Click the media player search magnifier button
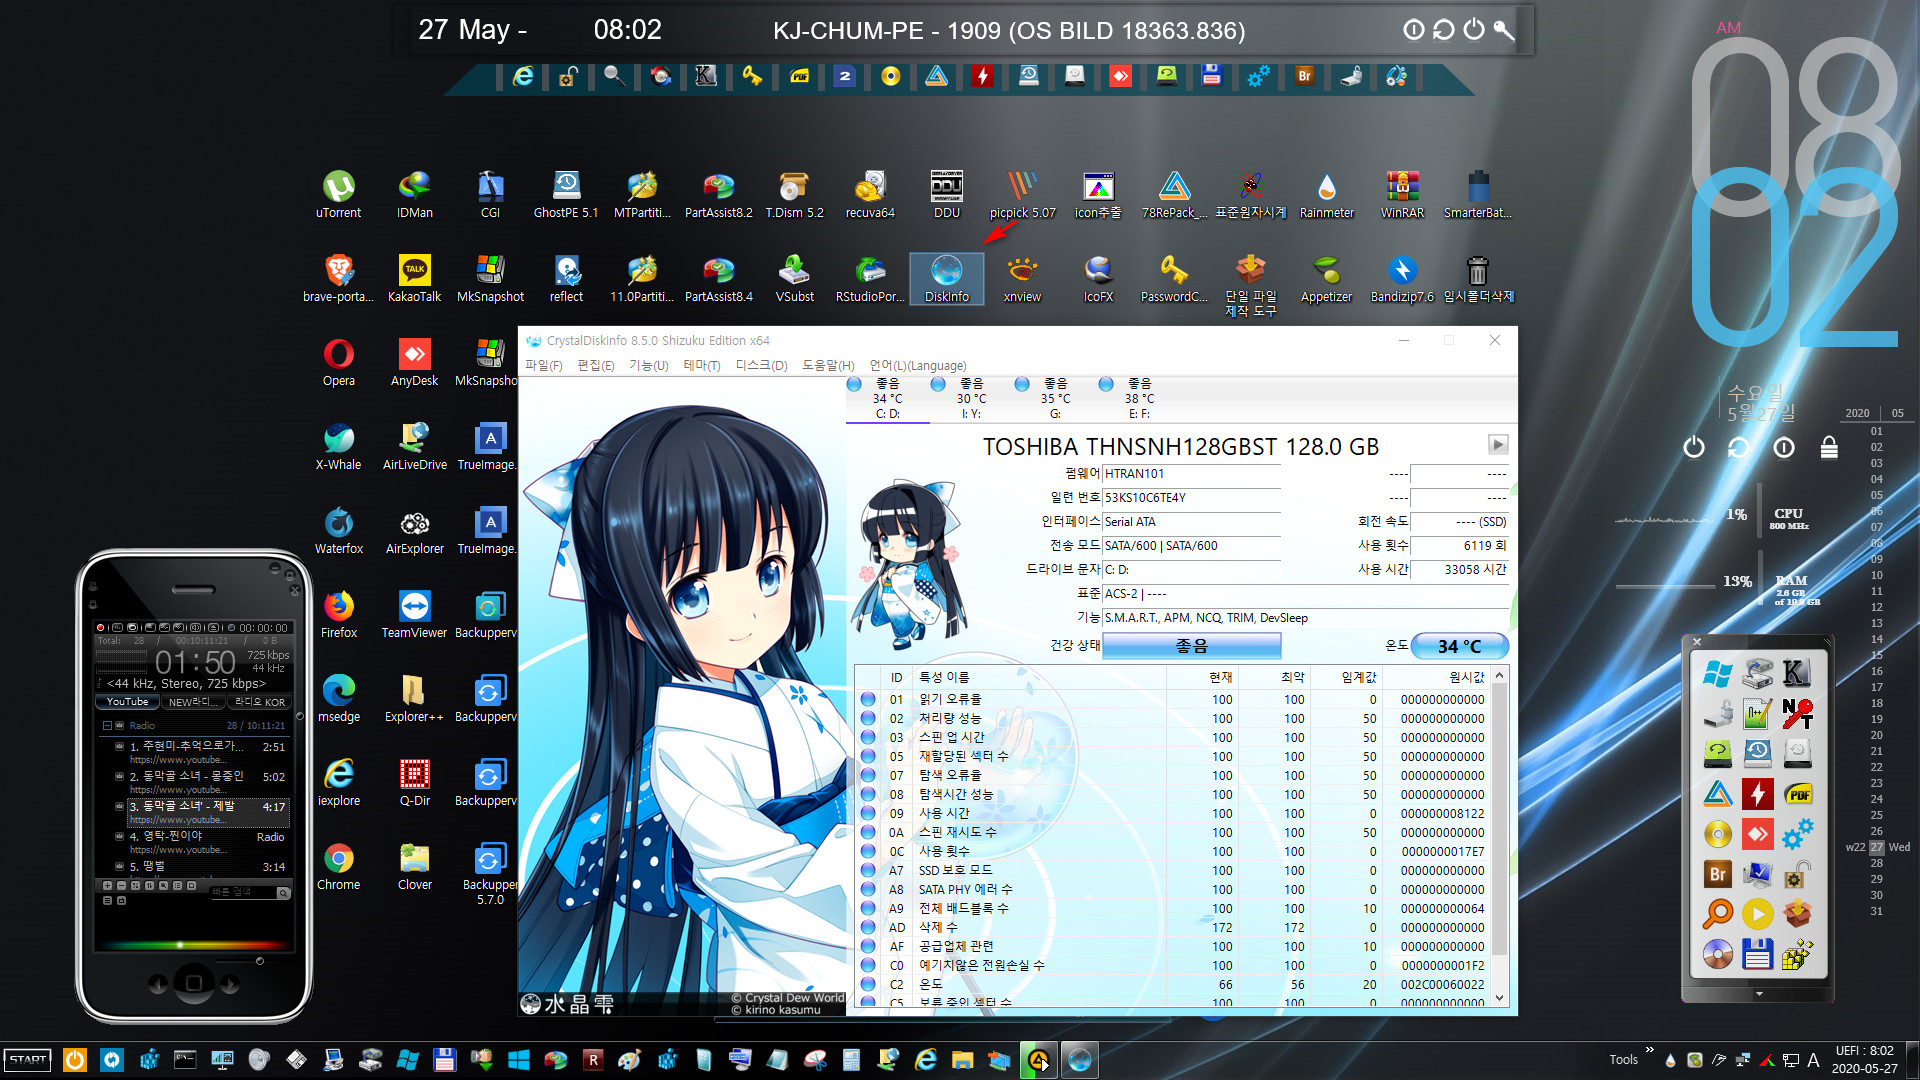Screen dimensions: 1920x1080 tap(283, 893)
